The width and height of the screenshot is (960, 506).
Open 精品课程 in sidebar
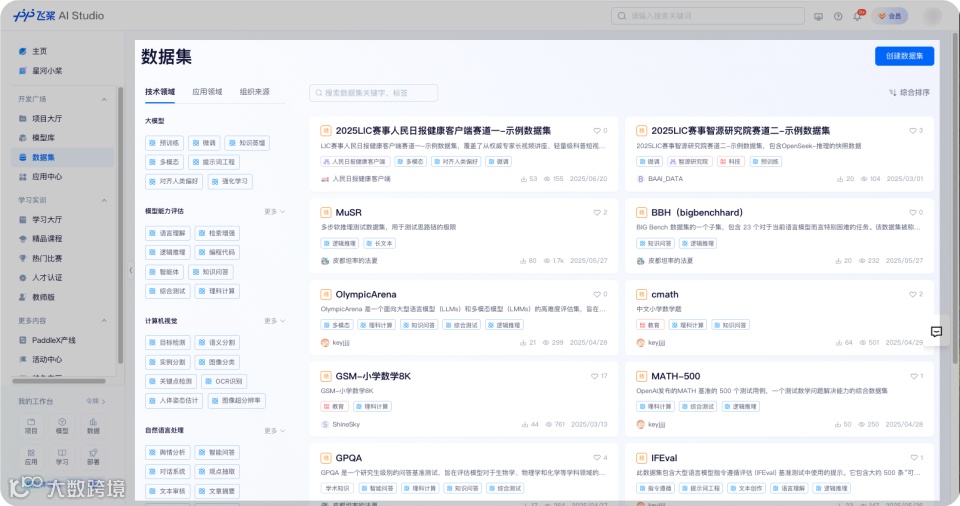tap(40, 239)
